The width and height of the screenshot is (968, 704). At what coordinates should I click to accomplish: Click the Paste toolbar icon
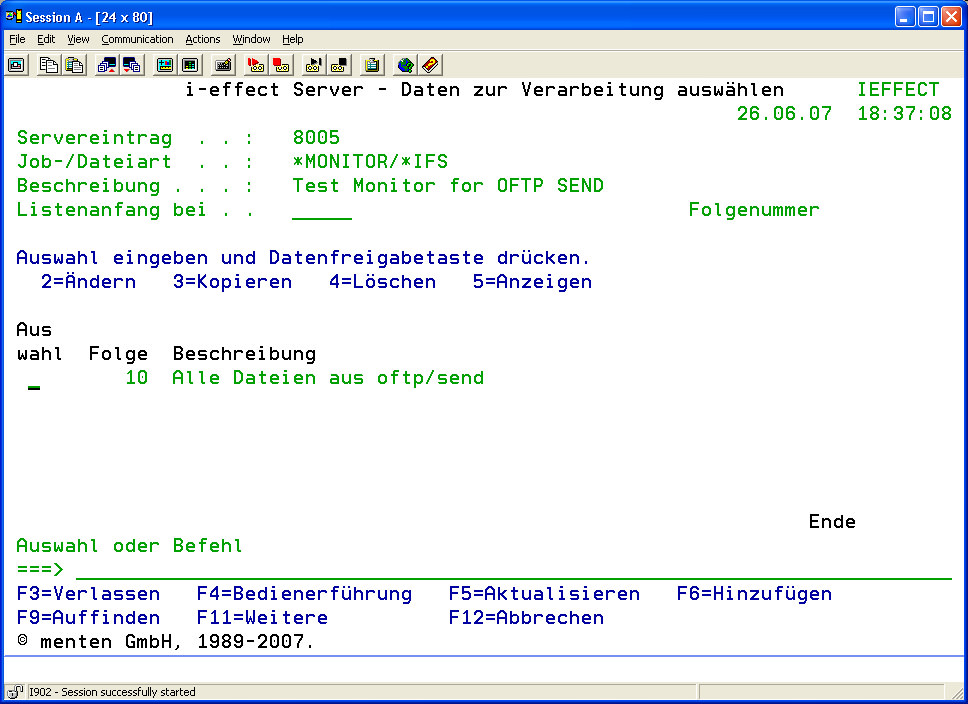[x=74, y=65]
